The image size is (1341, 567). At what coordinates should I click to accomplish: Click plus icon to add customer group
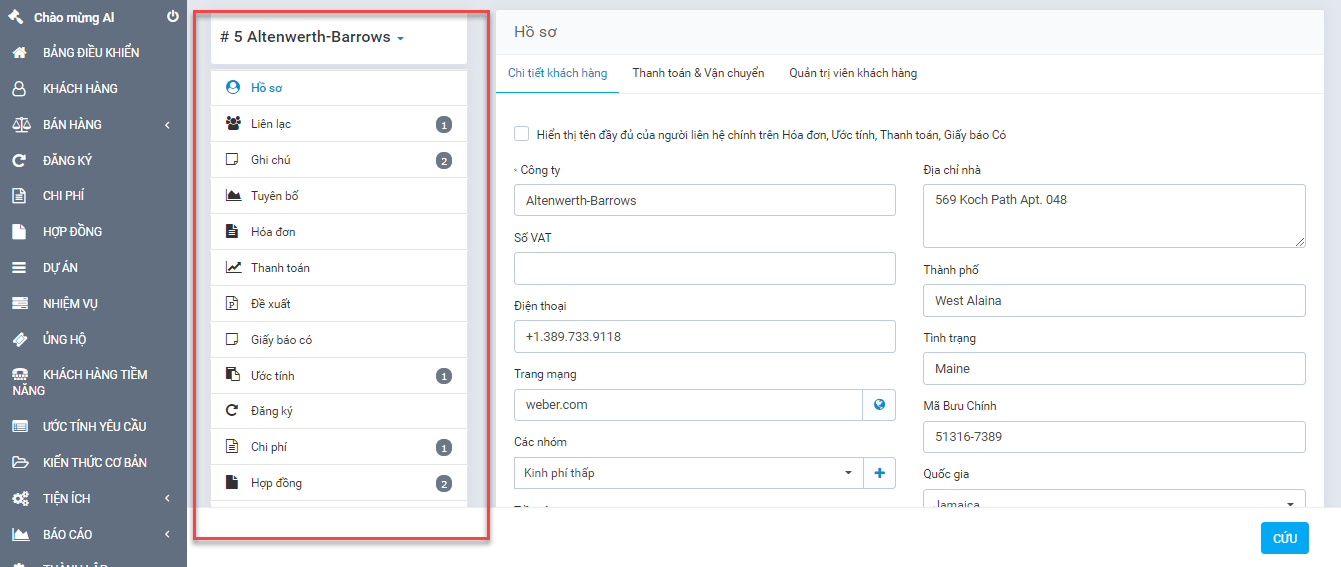click(879, 473)
